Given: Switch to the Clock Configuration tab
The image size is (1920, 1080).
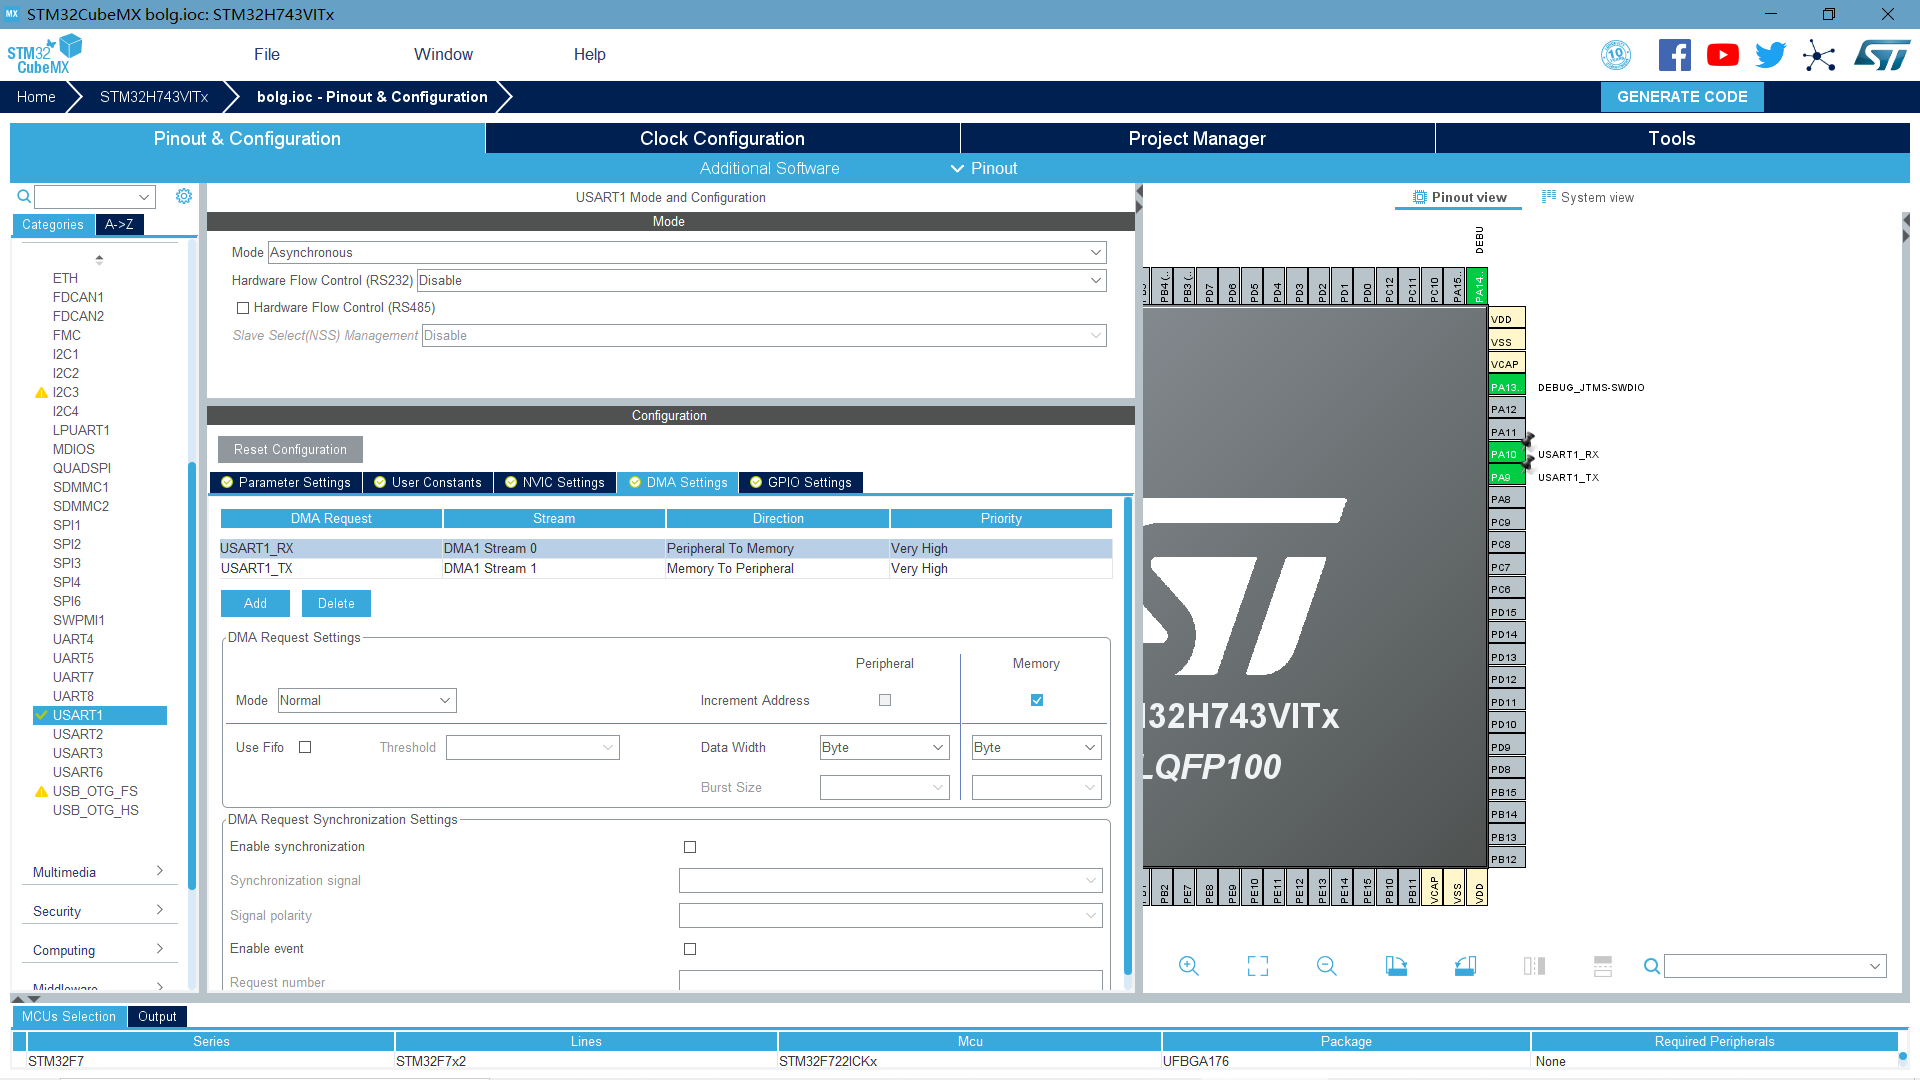Looking at the screenshot, I should click(722, 138).
